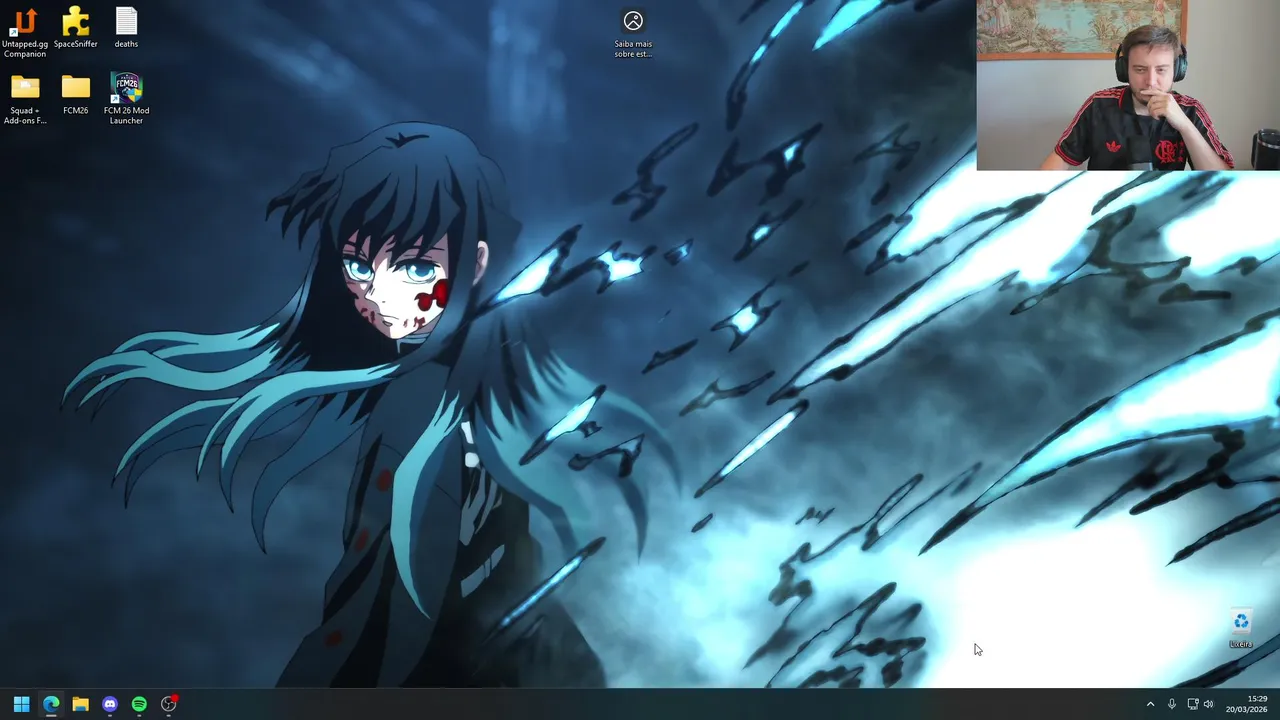Click the microphone tray icon

tap(1172, 704)
